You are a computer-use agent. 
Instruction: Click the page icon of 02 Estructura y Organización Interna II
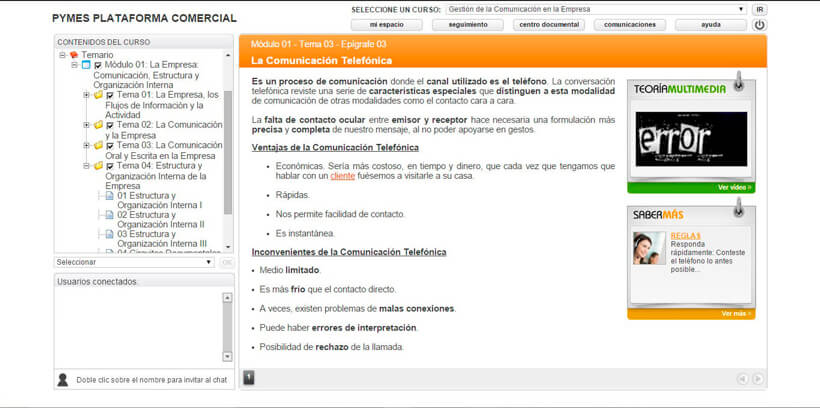click(109, 215)
